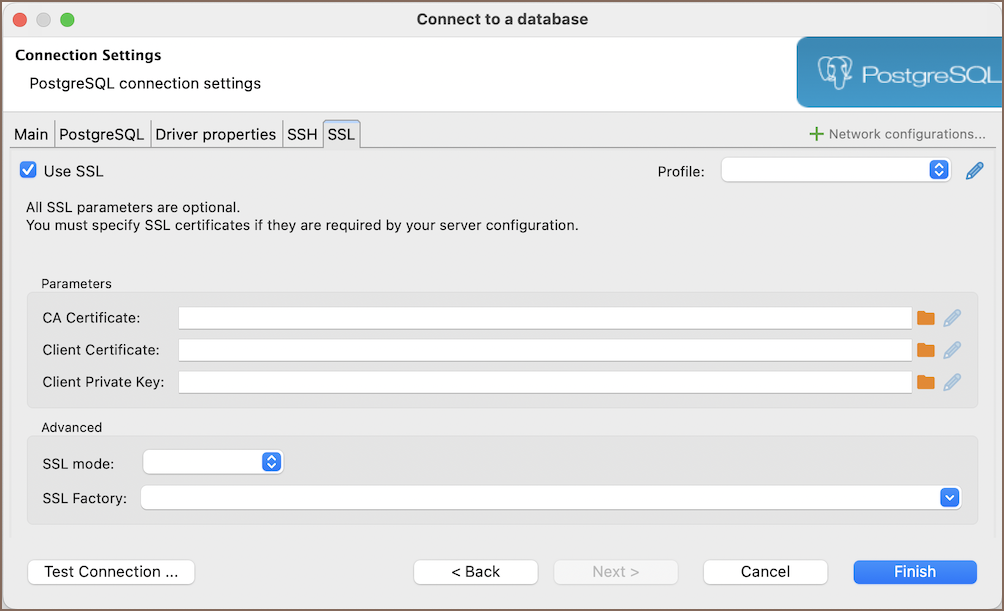
Task: Click the CA Certificate folder browse icon
Action: coord(925,318)
